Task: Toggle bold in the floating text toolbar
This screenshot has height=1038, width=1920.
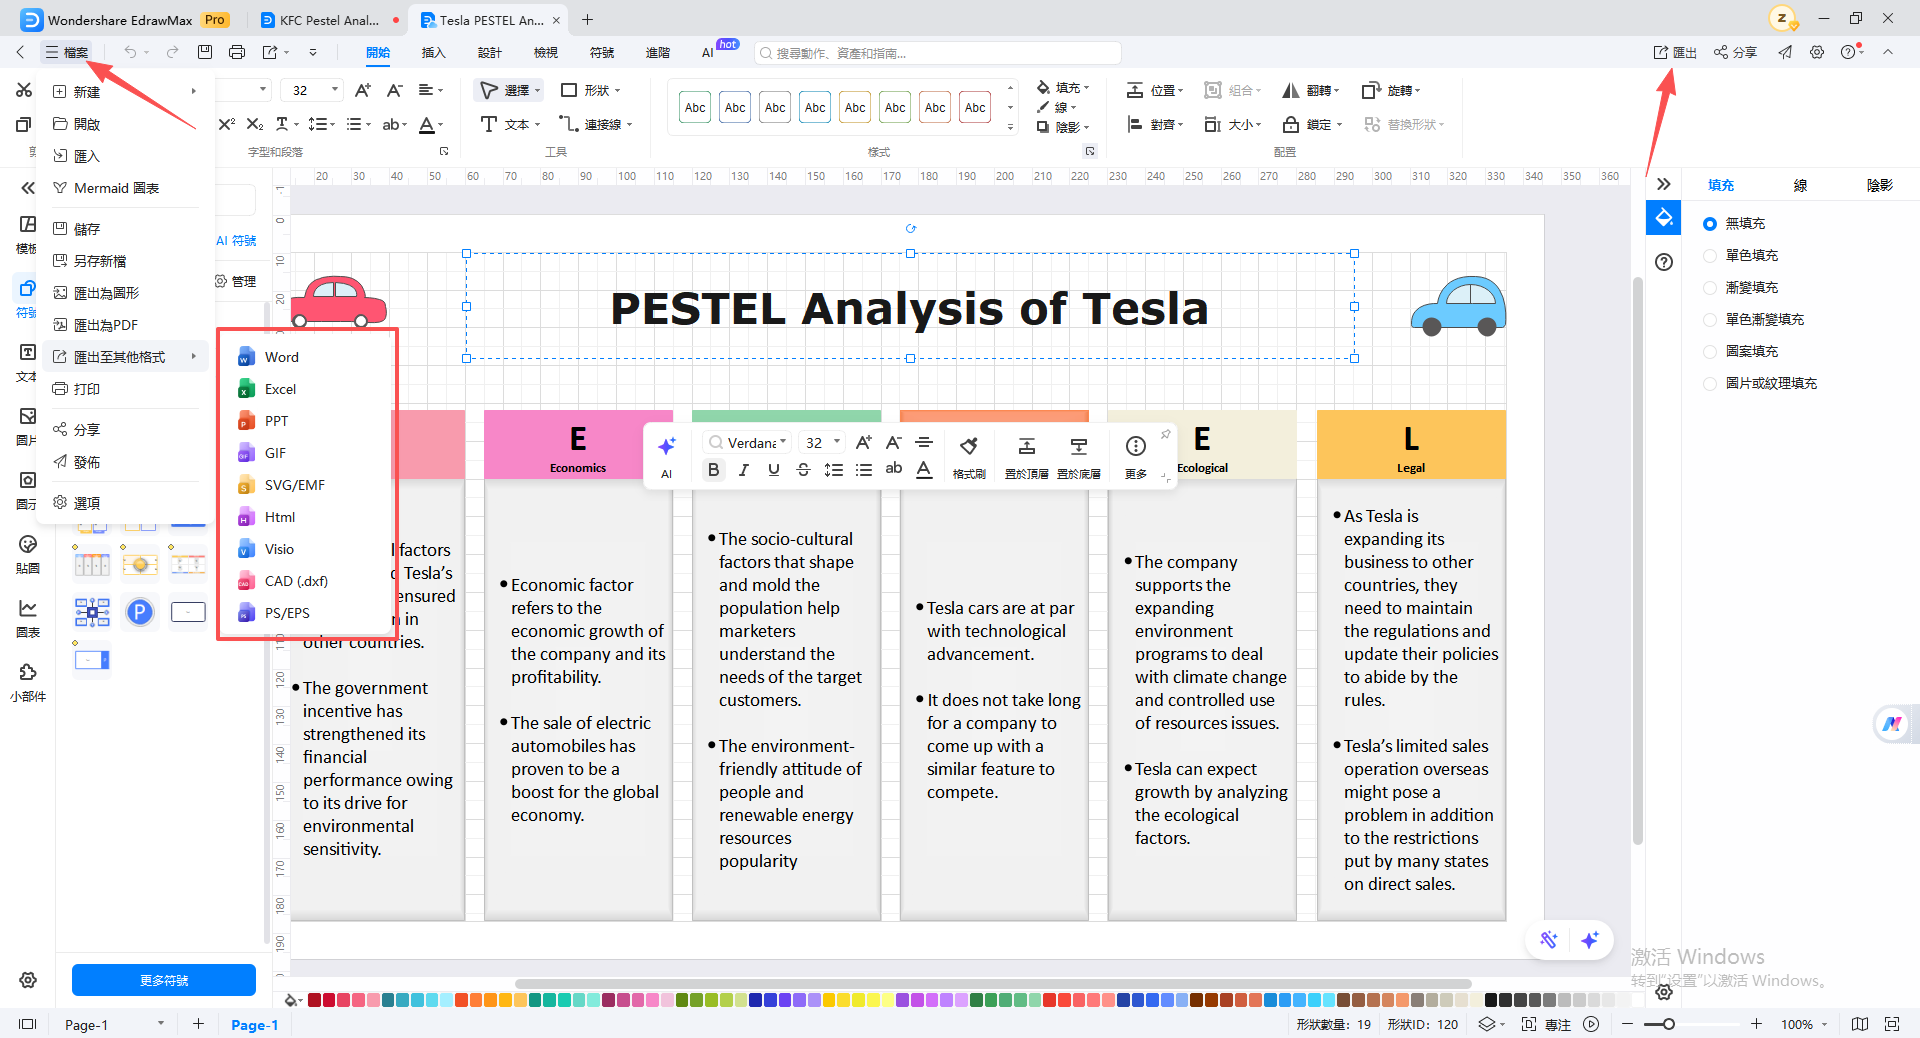Action: point(713,470)
